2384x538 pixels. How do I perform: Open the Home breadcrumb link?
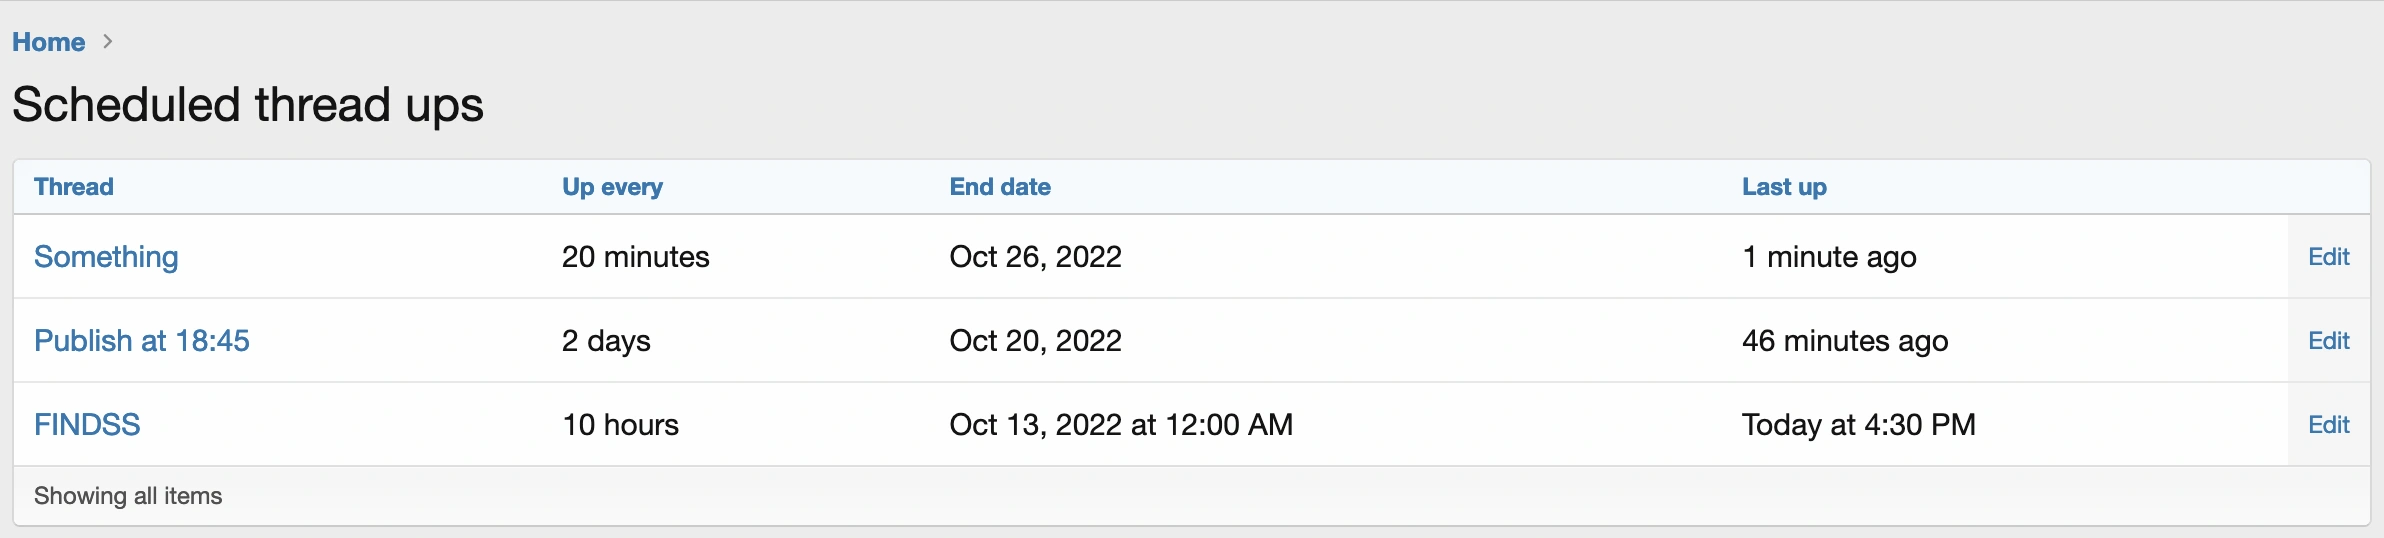click(x=48, y=42)
